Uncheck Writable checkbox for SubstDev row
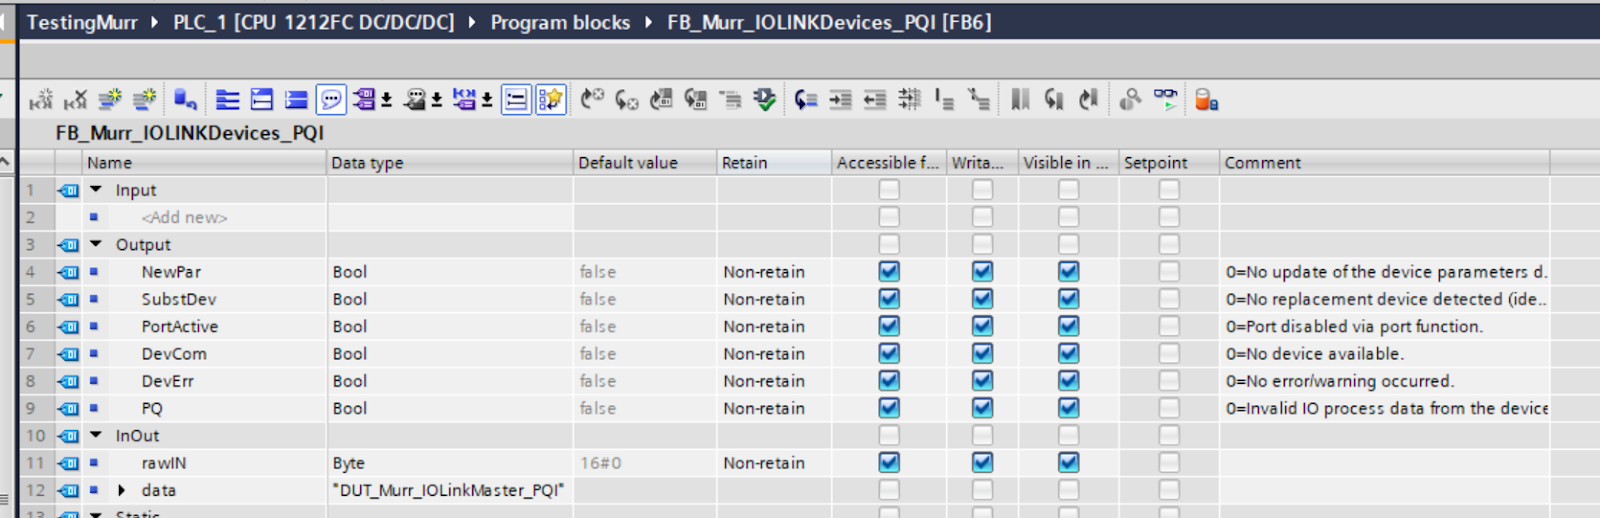Viewport: 1600px width, 518px height. coord(983,298)
